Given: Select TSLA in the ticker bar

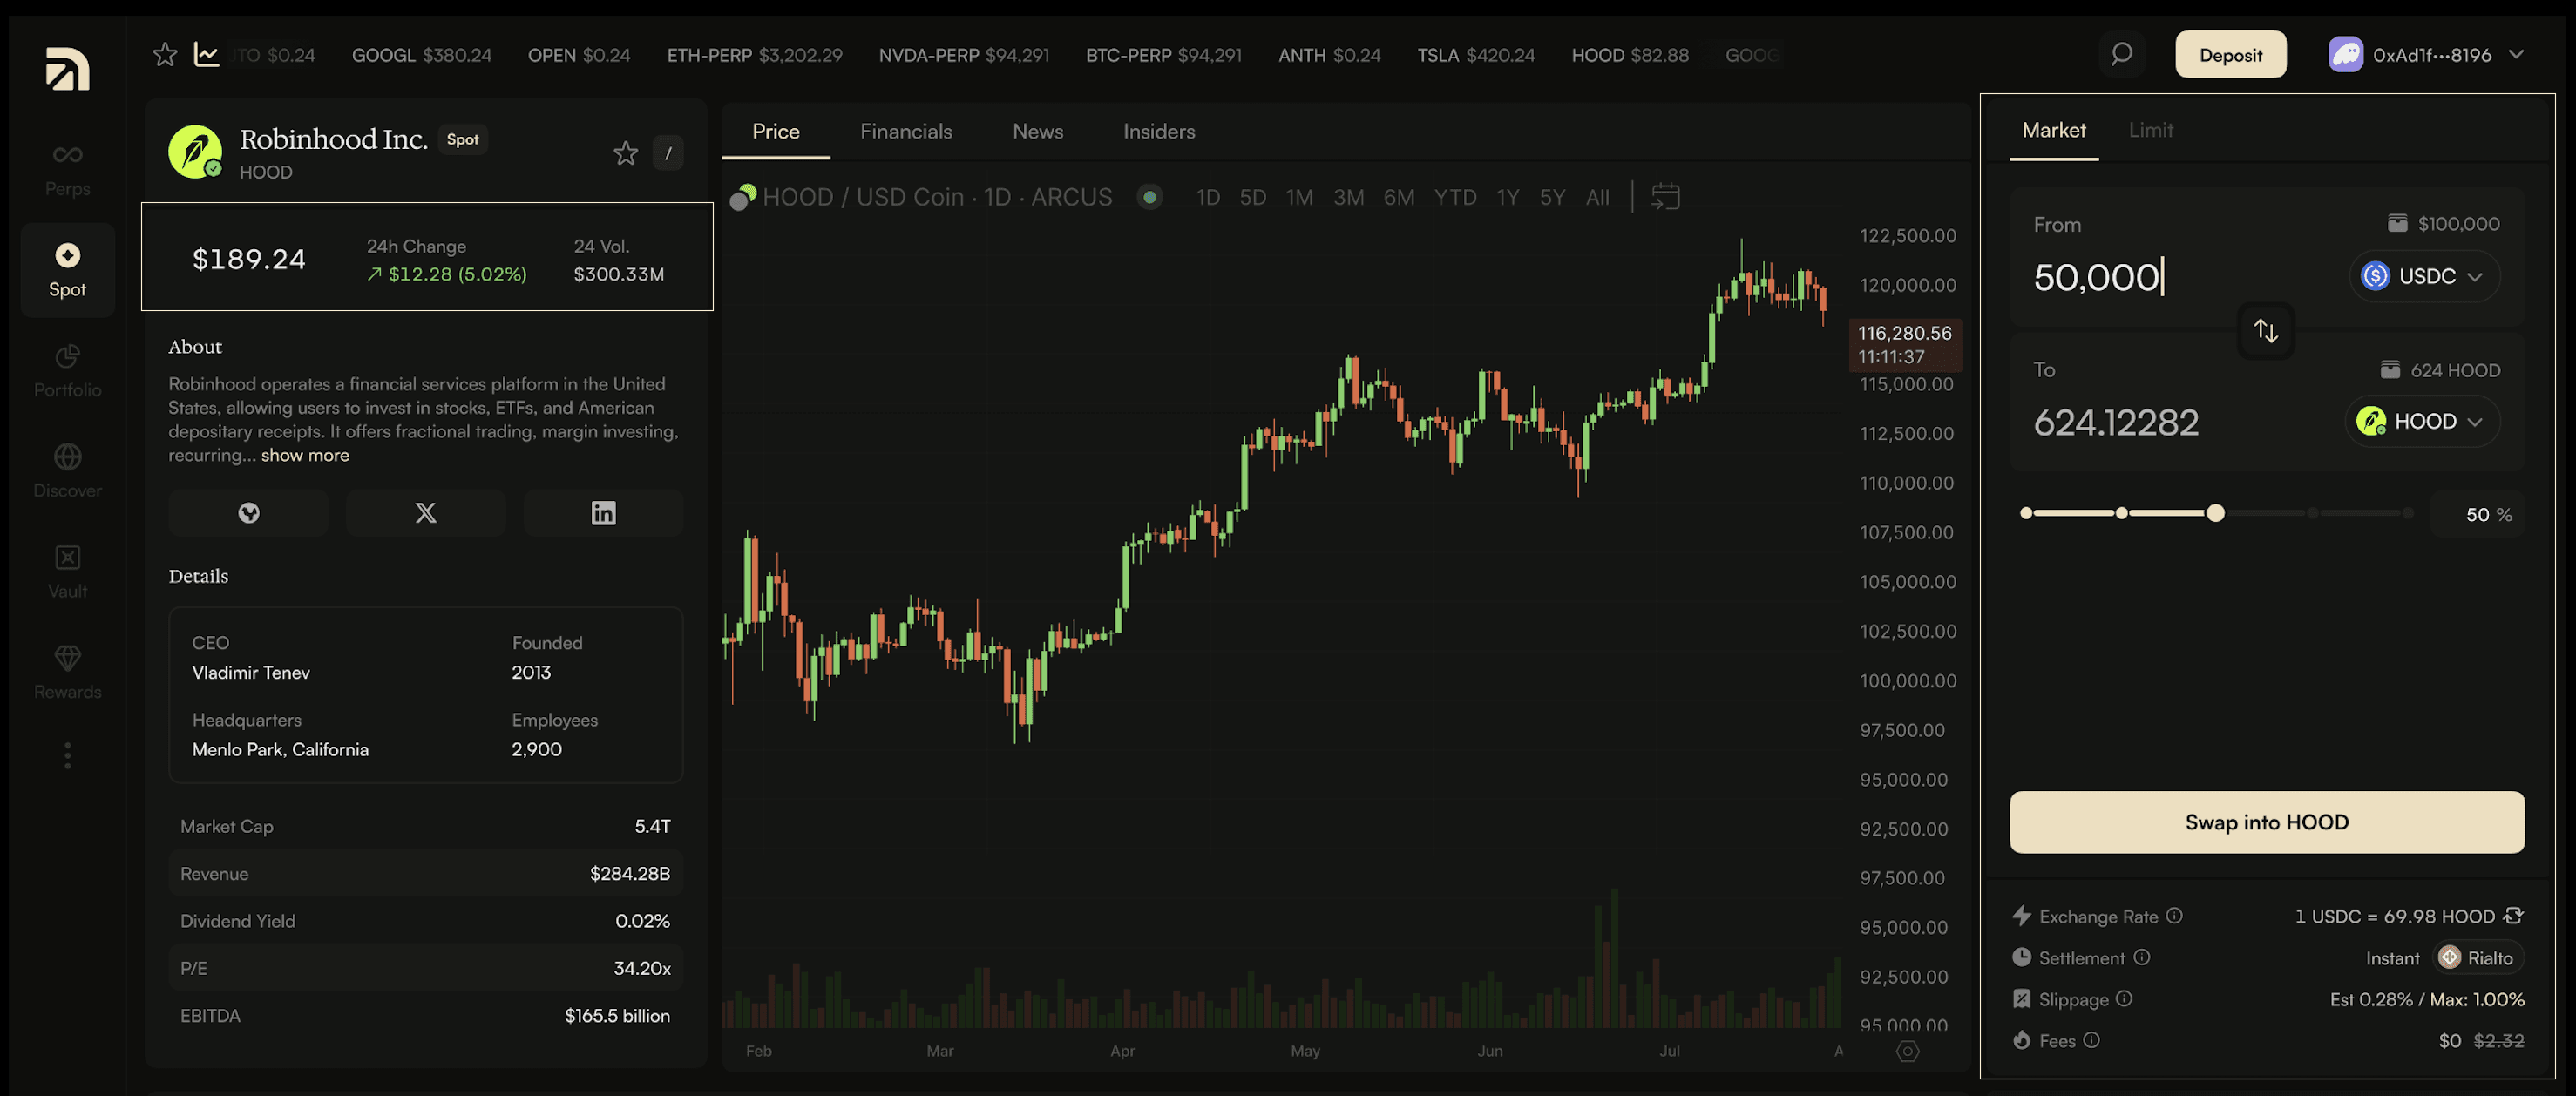Looking at the screenshot, I should tap(1475, 54).
